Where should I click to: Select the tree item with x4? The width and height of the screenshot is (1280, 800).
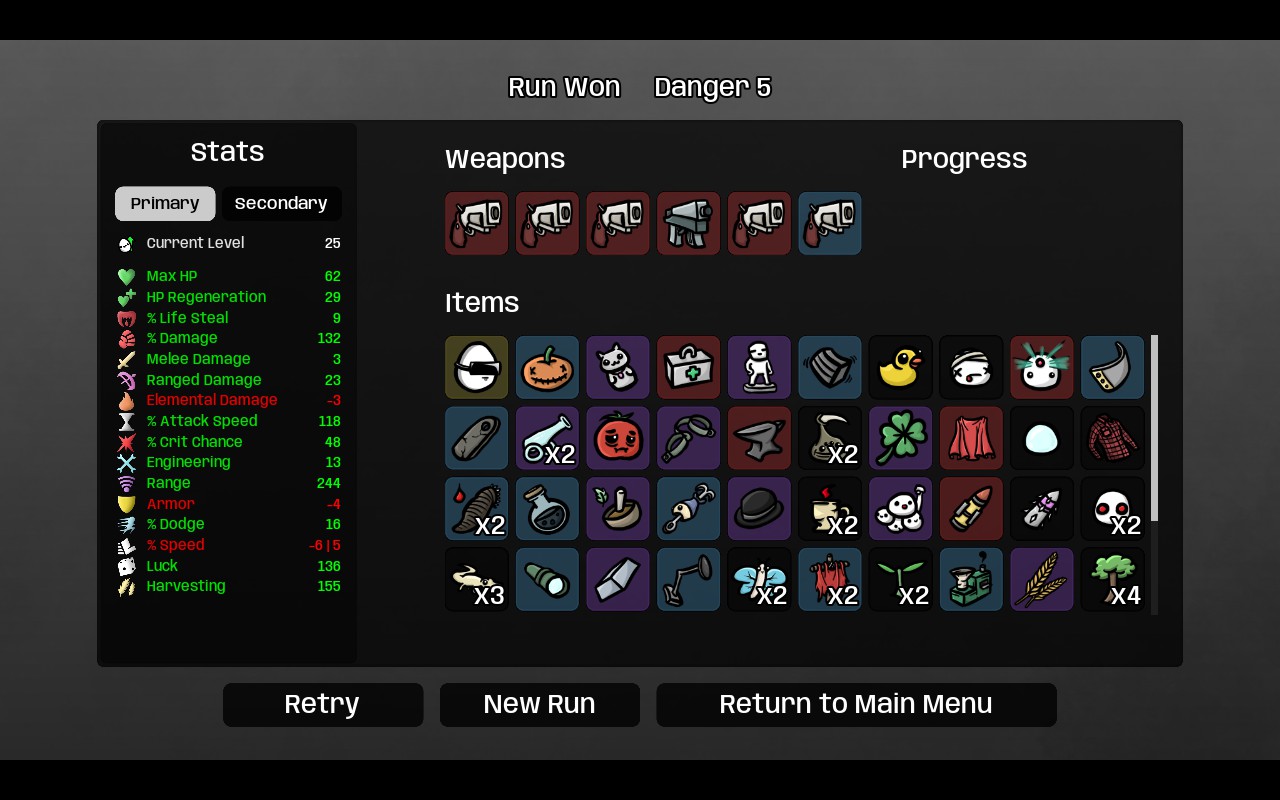click(1112, 579)
